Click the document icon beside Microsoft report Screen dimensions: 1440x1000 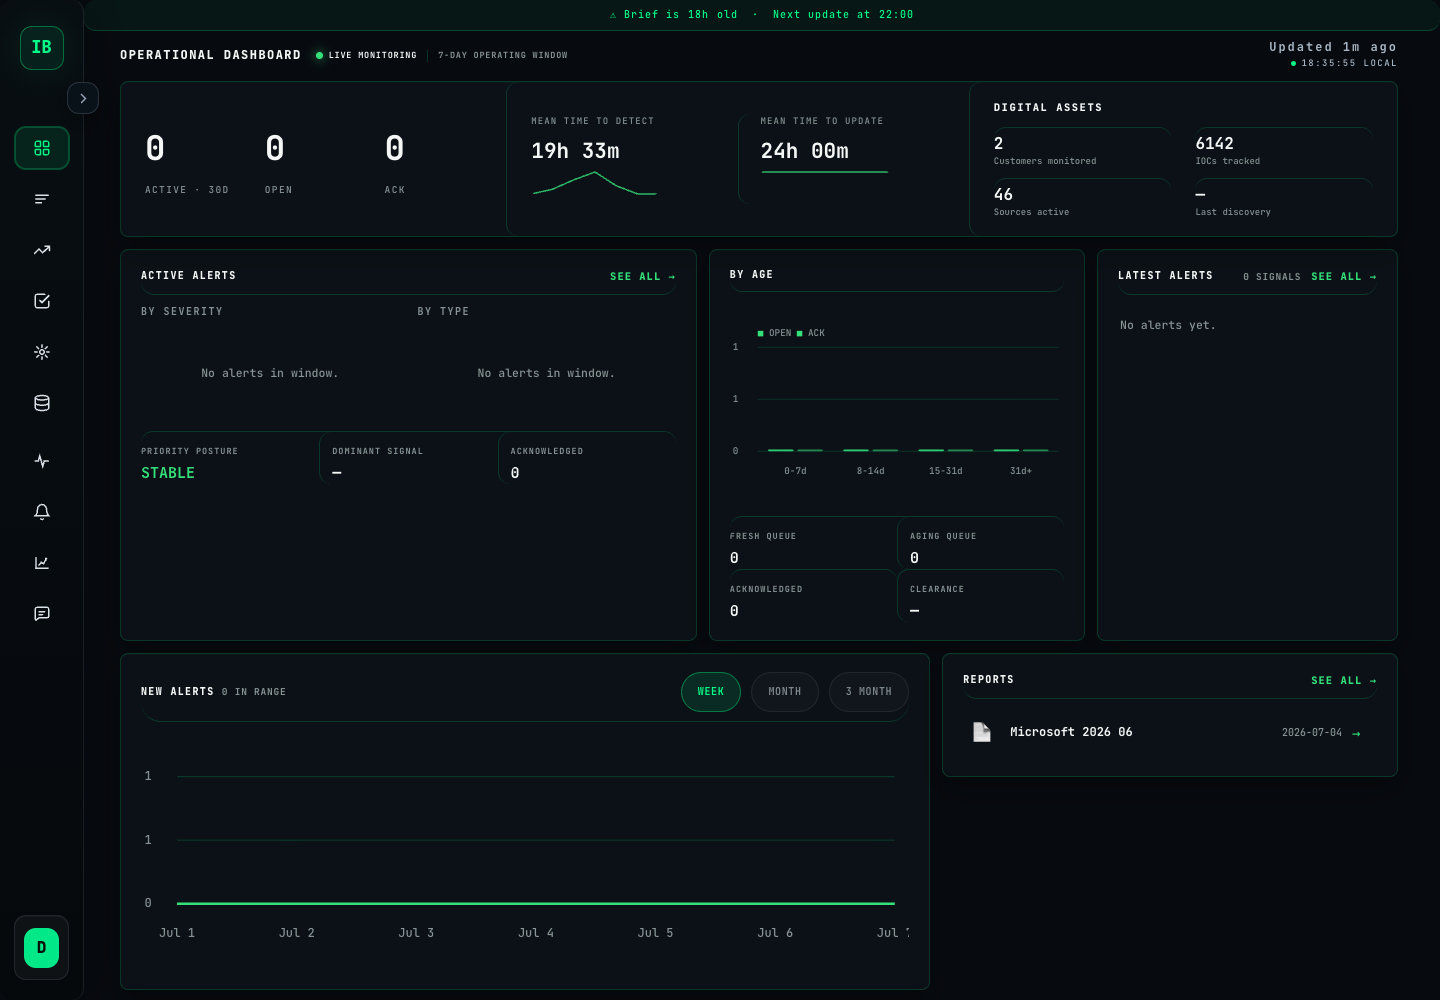(982, 732)
